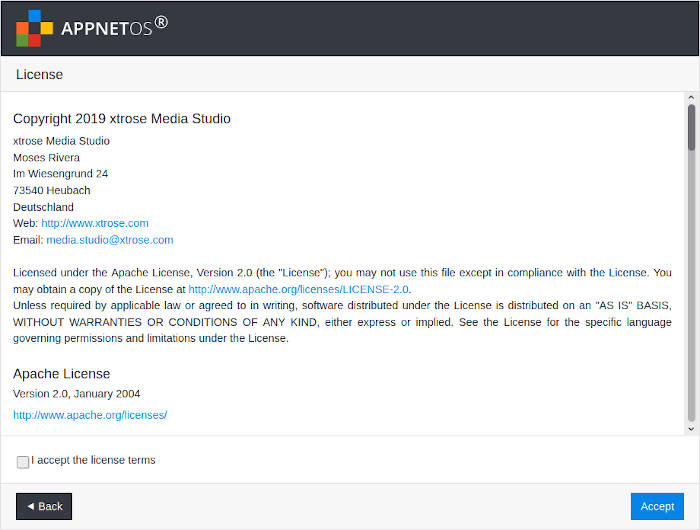Click the left arrow icon on Back
The width and height of the screenshot is (700, 530).
click(31, 506)
